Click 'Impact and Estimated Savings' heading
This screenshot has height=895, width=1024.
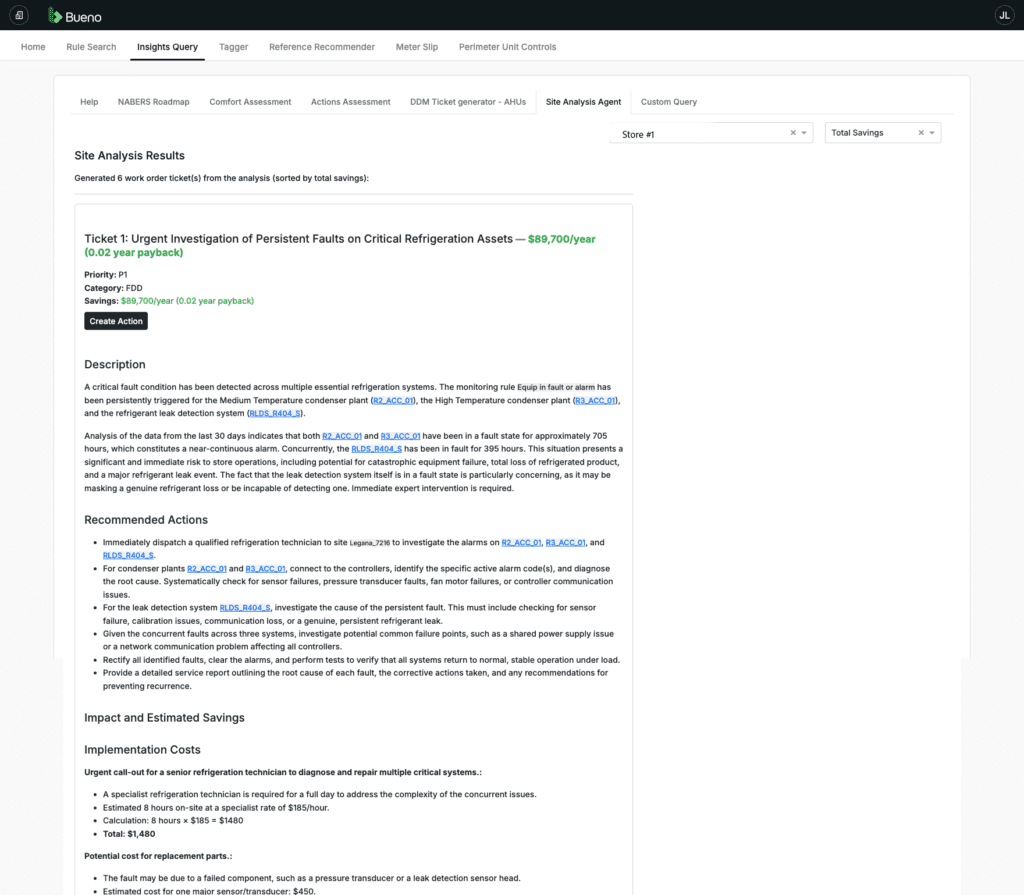tap(165, 718)
